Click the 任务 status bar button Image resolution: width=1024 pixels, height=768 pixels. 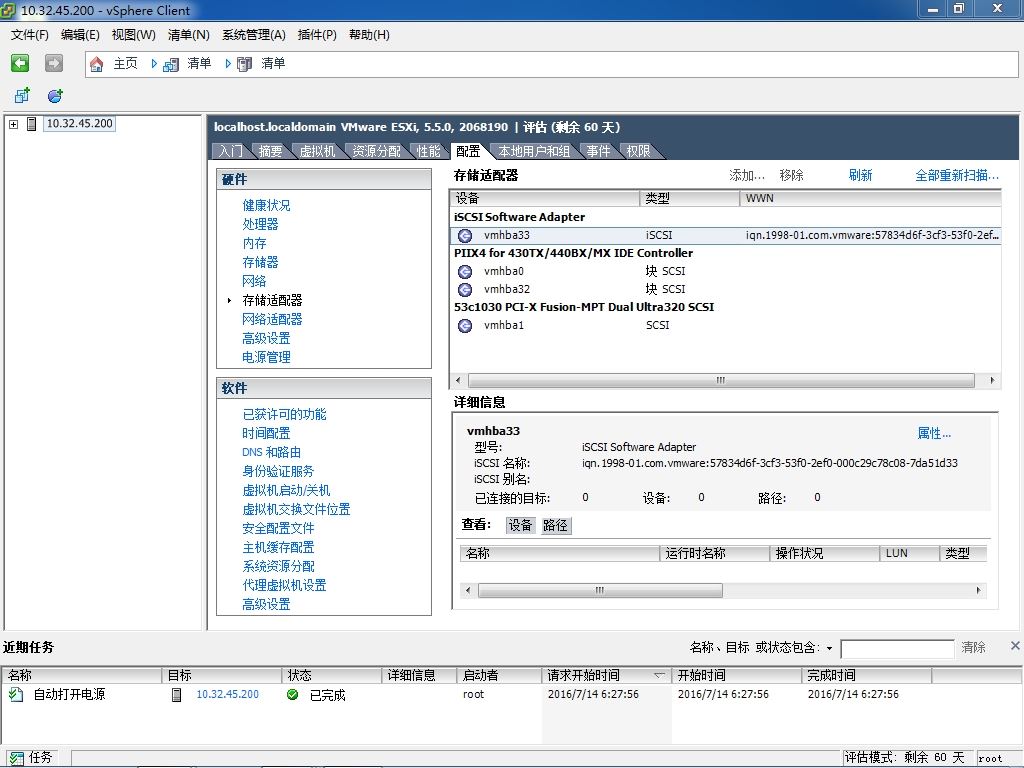pos(31,758)
